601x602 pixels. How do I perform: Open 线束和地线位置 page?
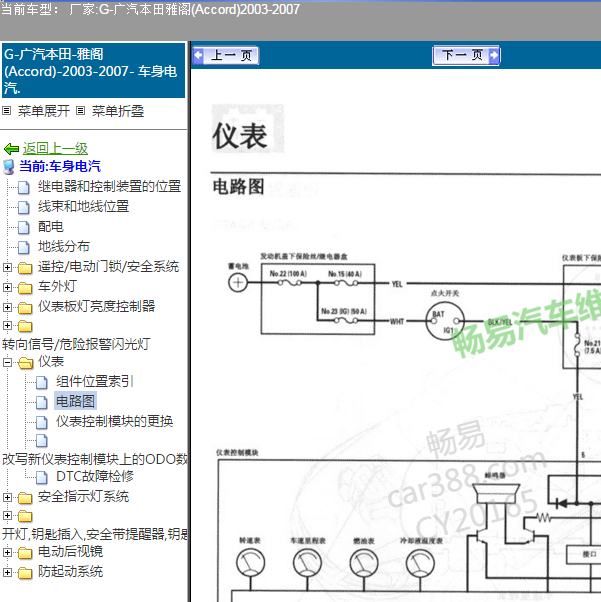(x=83, y=207)
